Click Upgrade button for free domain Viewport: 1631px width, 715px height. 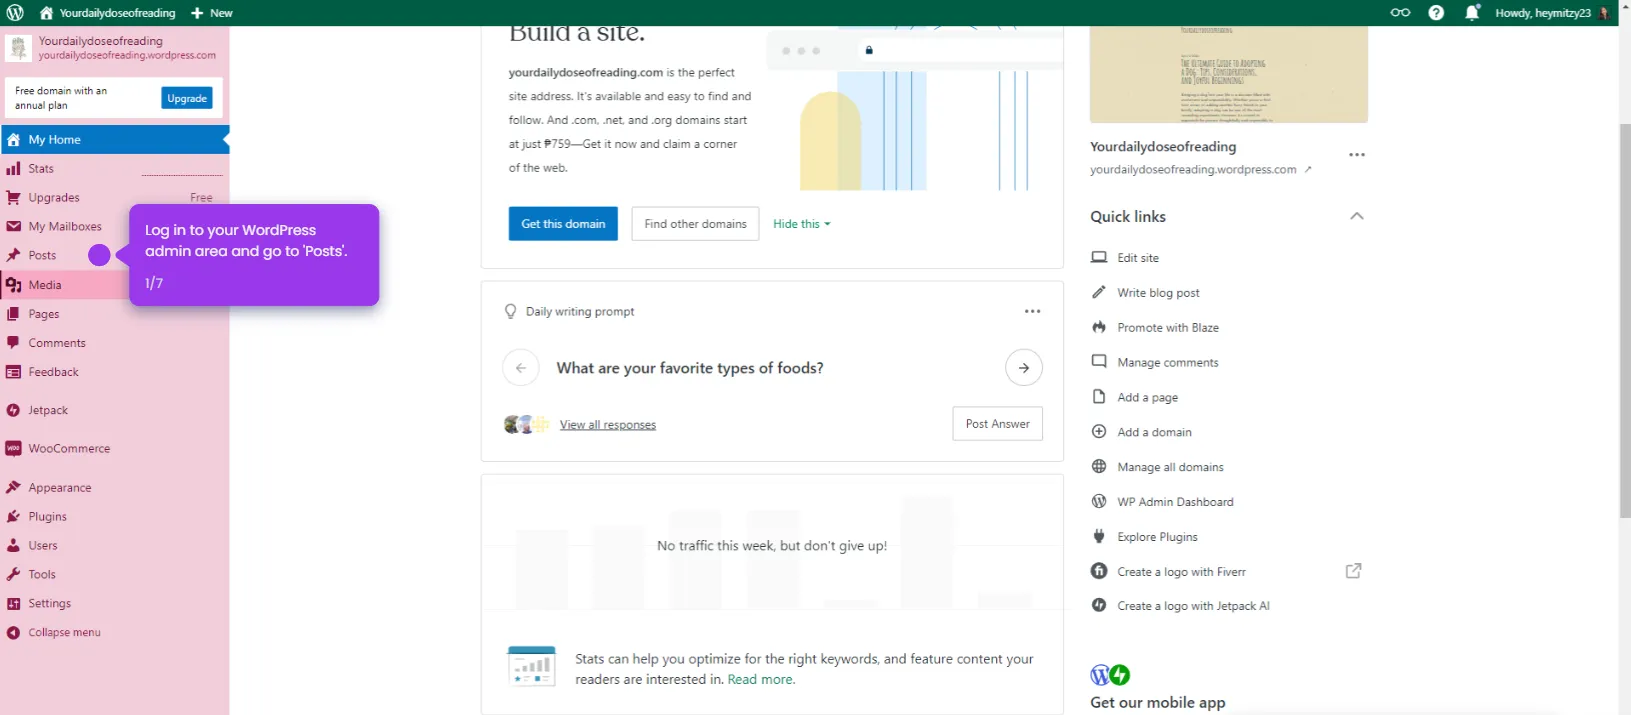[x=187, y=98]
